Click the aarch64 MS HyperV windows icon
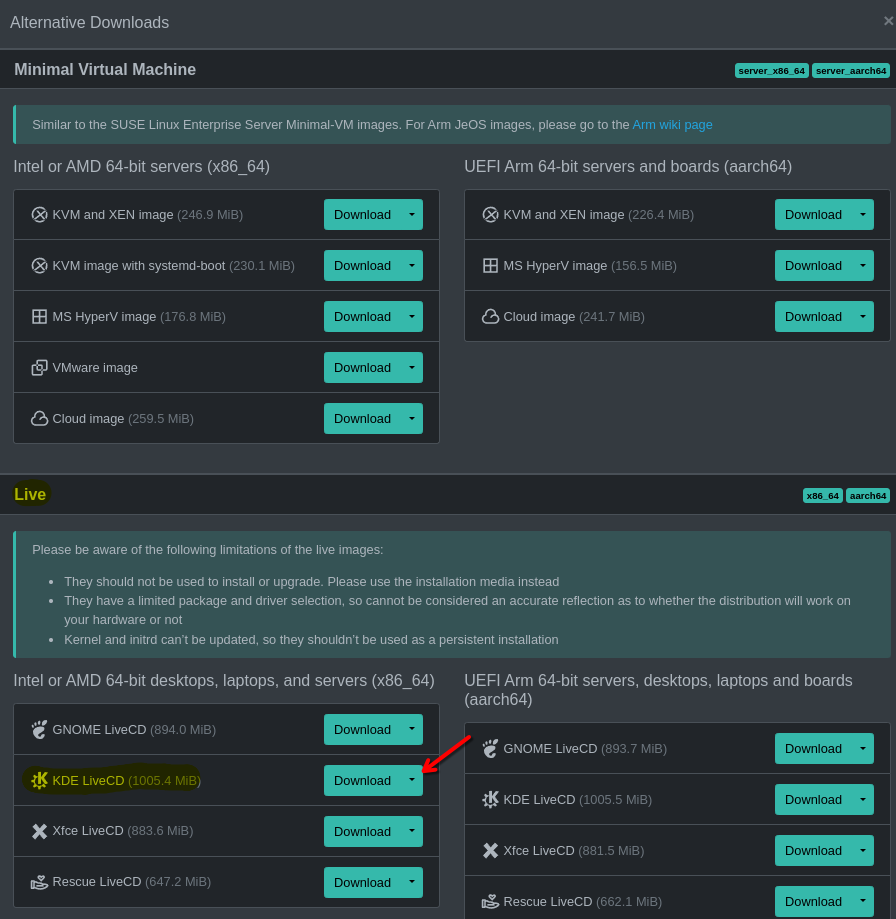Image resolution: width=896 pixels, height=919 pixels. click(490, 265)
